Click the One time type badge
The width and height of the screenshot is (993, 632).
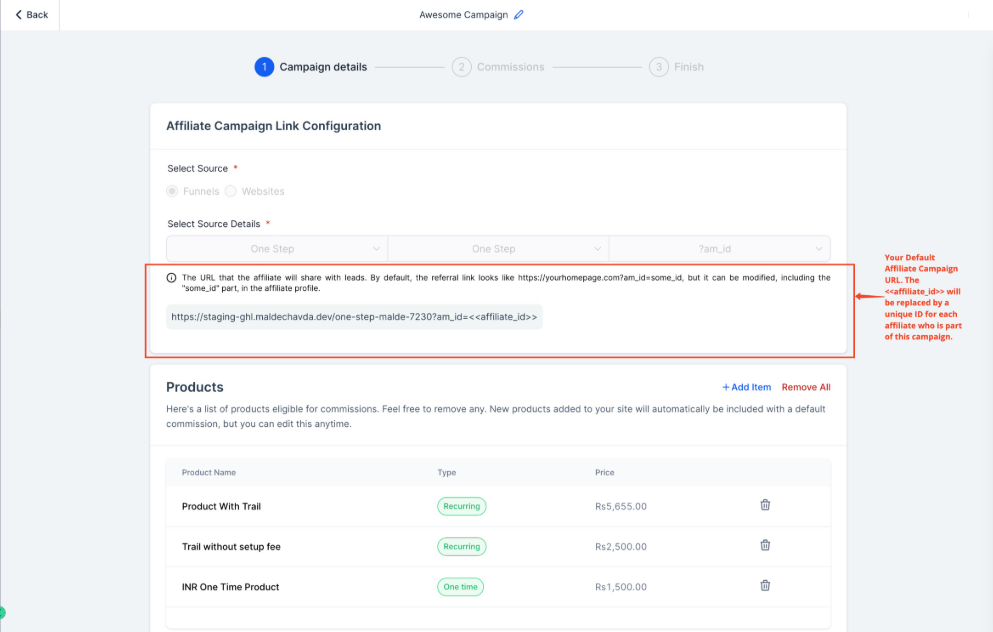pos(460,587)
